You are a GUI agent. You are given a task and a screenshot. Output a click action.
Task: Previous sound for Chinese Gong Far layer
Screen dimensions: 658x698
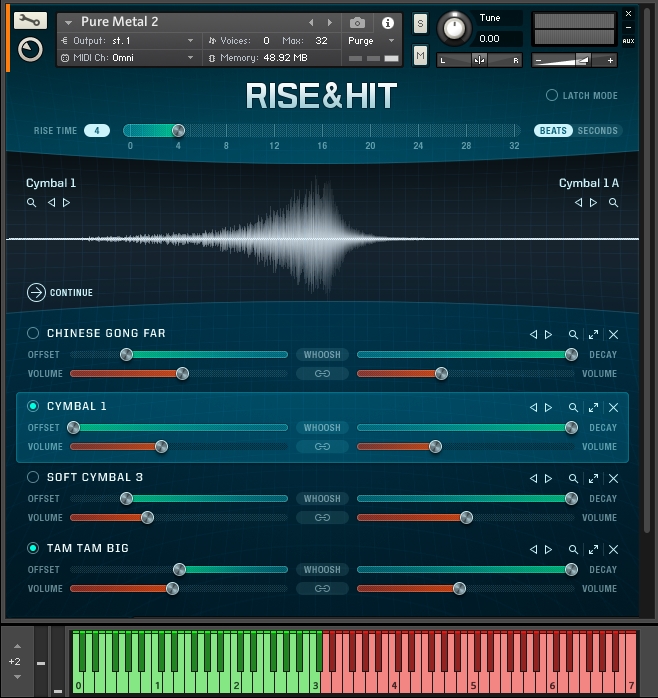[x=533, y=334]
